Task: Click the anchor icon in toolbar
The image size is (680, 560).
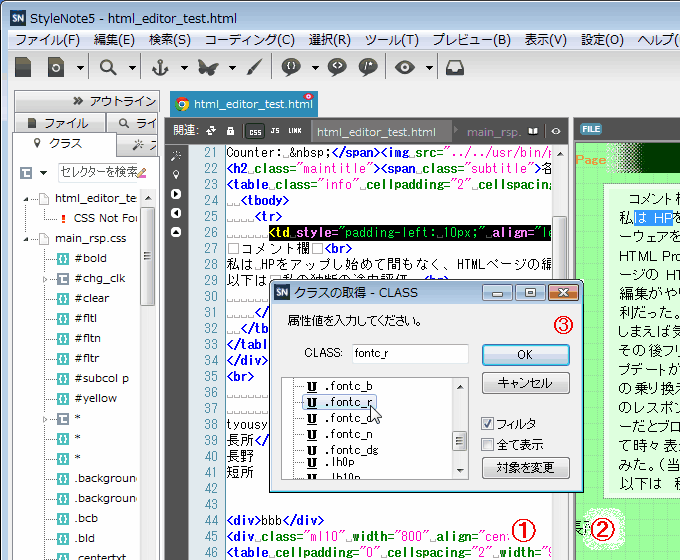Action: 160,67
